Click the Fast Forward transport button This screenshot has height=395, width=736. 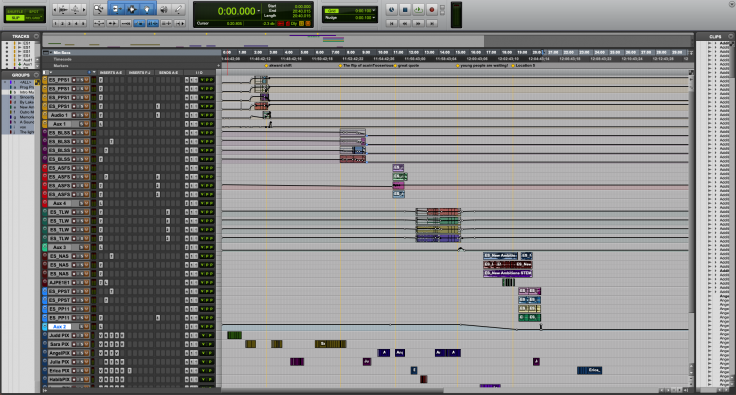click(418, 23)
